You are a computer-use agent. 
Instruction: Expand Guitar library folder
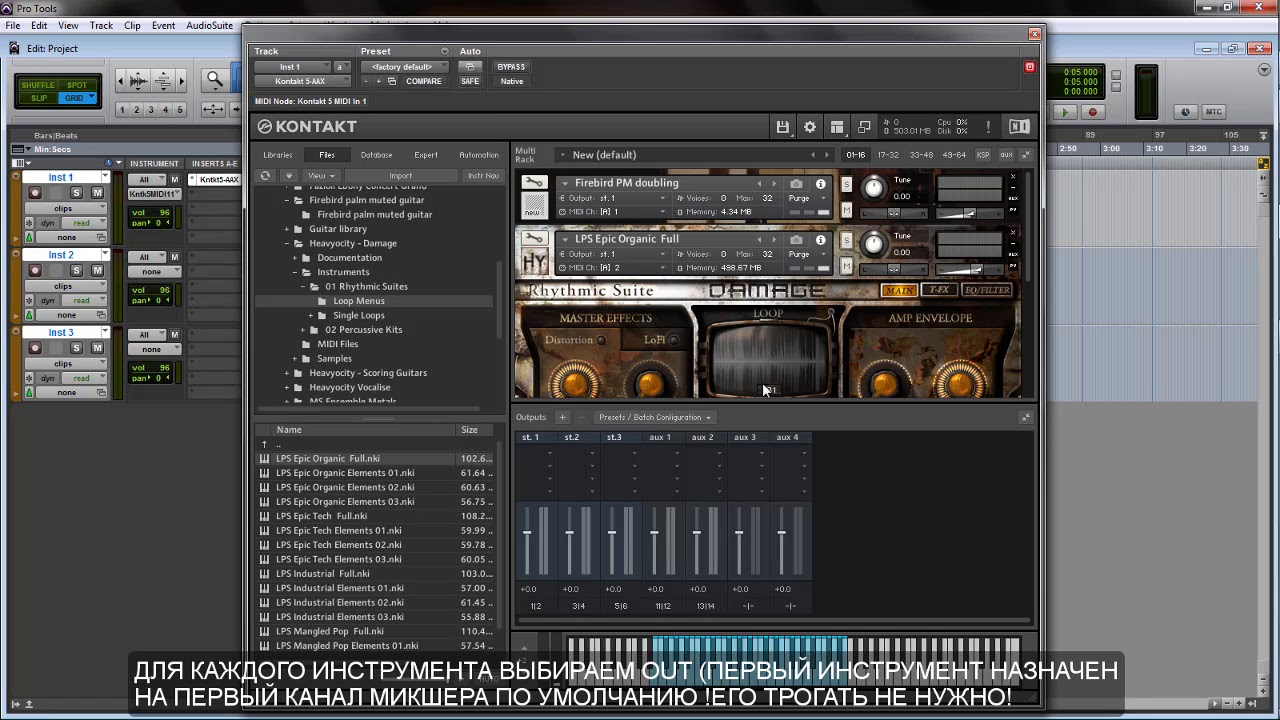286,229
